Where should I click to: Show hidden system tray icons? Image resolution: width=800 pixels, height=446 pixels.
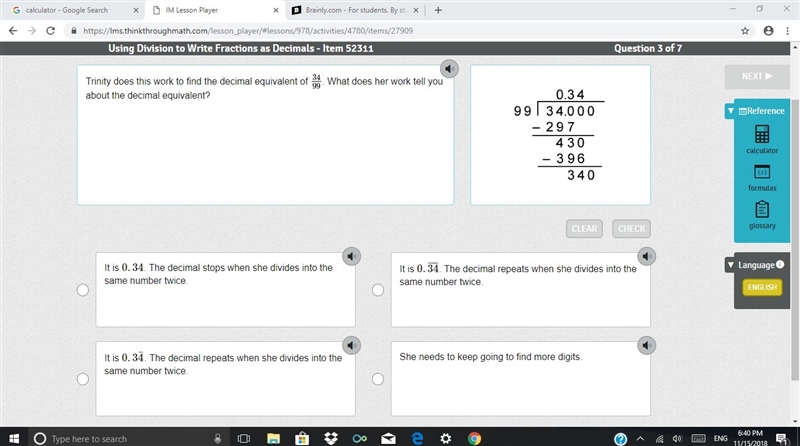click(640, 438)
